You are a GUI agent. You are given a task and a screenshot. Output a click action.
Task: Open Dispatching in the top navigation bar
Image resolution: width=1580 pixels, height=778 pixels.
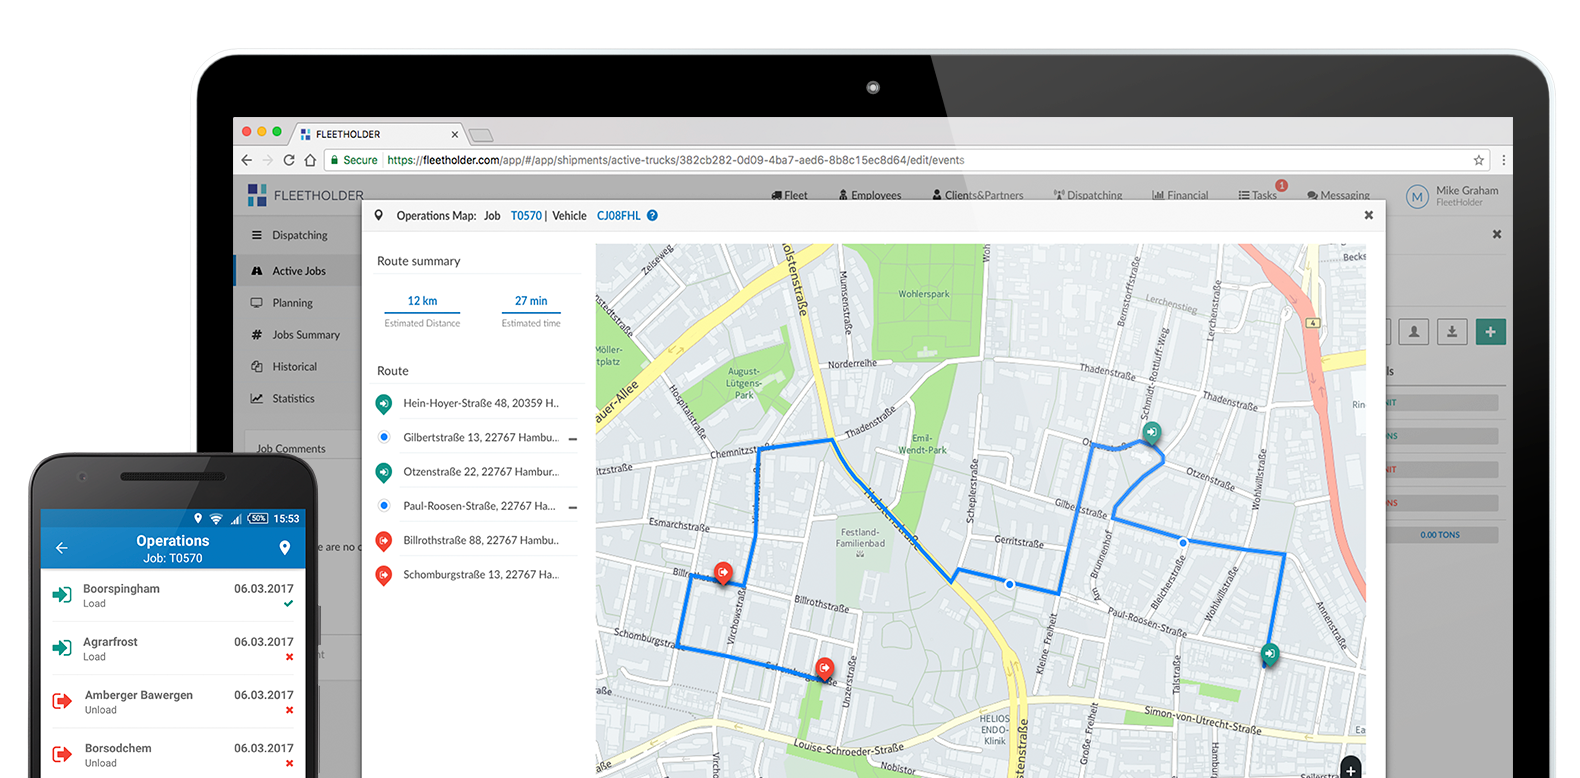pyautogui.click(x=1088, y=196)
